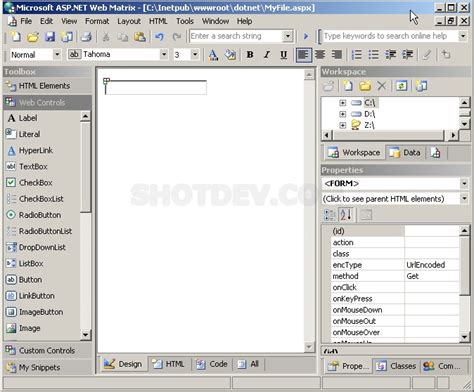The height and width of the screenshot is (392, 474).
Task: Open the HTML Elements toolbox section
Action: (47, 86)
